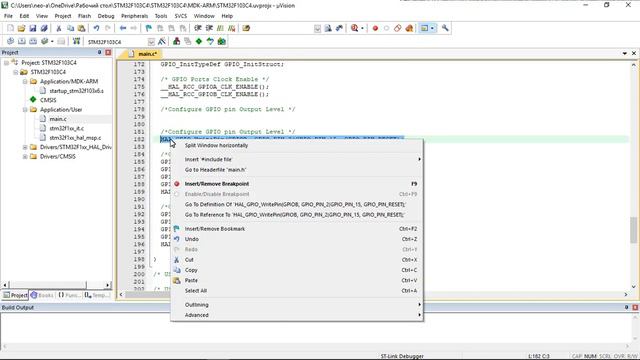
Task: Create a new file with toolbar icon
Action: 11,28
